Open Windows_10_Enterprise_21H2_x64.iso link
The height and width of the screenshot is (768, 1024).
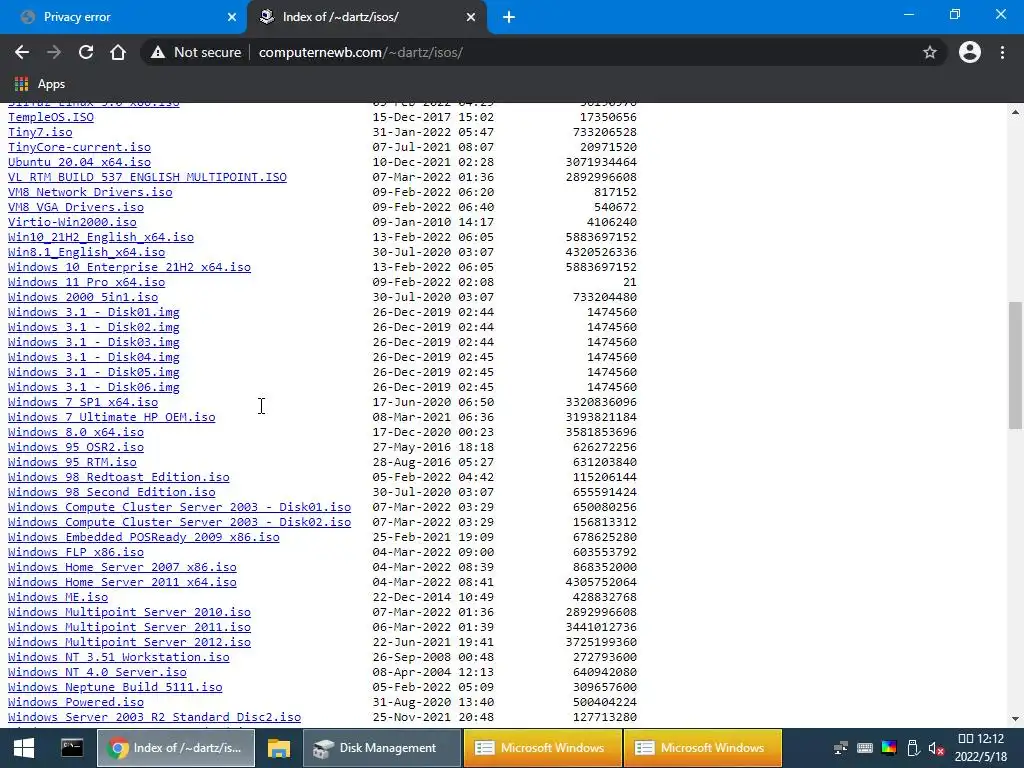point(129,267)
